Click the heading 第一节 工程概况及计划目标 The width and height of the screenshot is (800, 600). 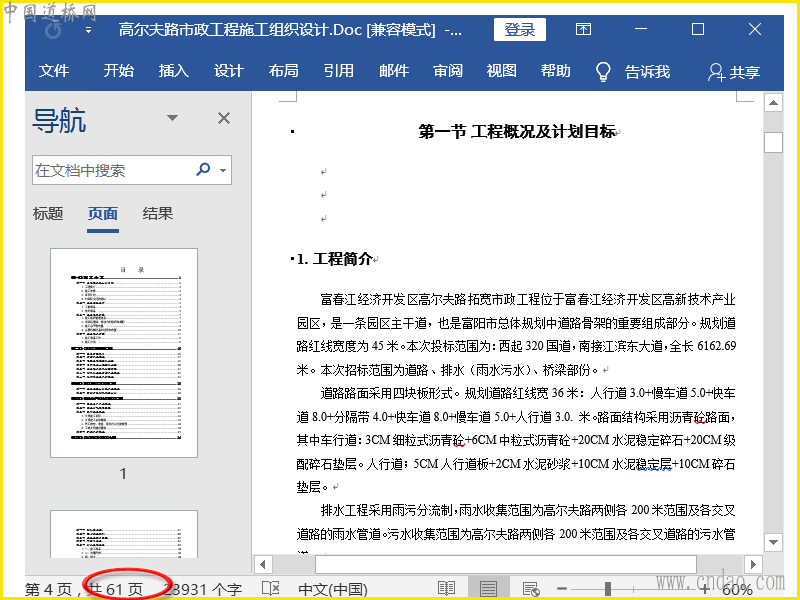pyautogui.click(x=517, y=132)
